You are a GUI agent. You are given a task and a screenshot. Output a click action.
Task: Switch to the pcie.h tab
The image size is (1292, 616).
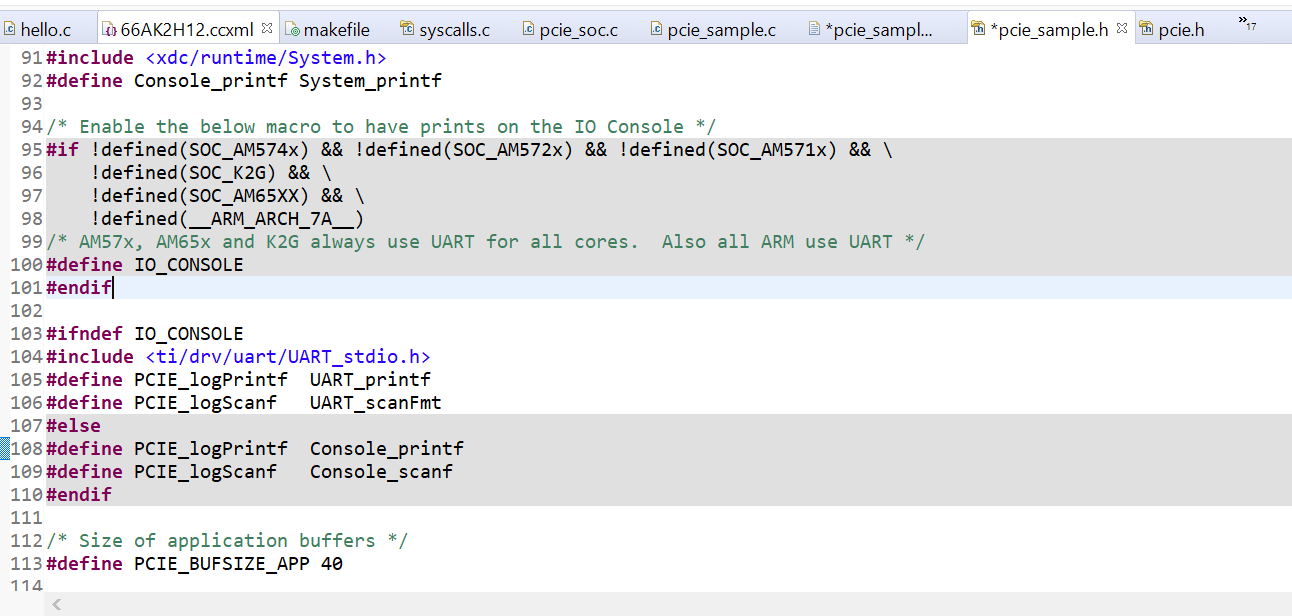pyautogui.click(x=1180, y=29)
